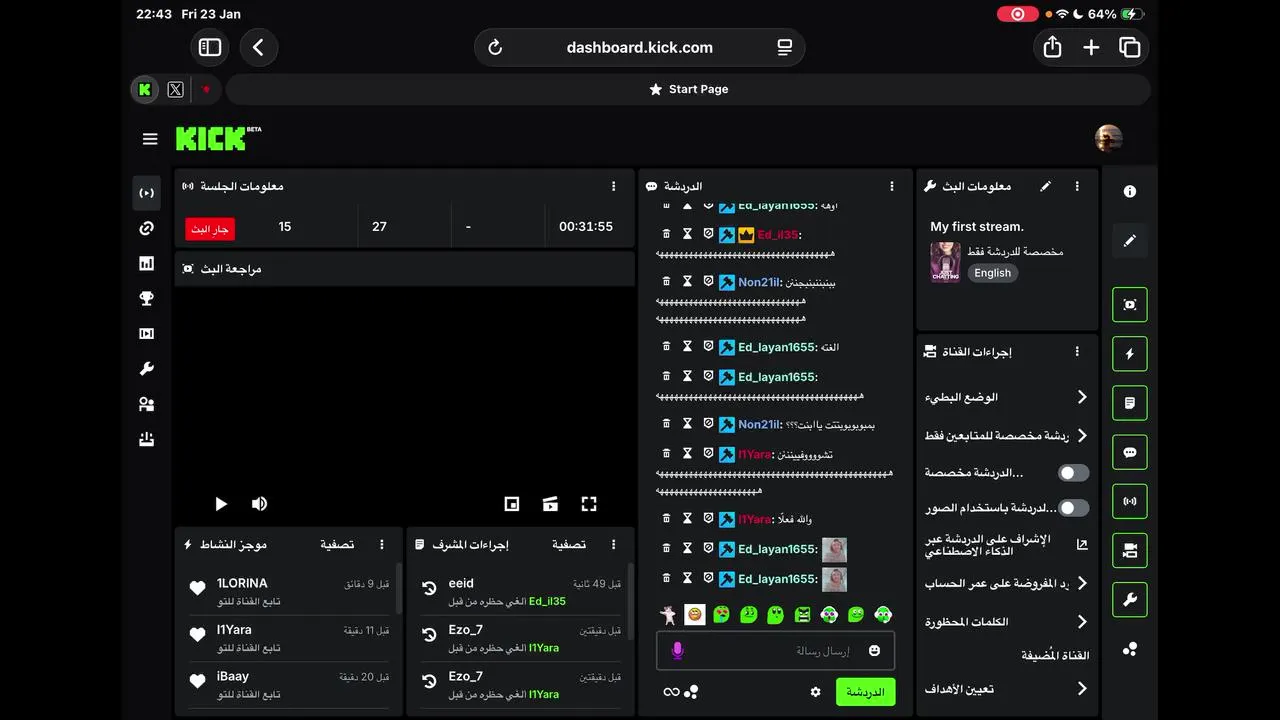Open AI chat moderation external link

click(1081, 545)
